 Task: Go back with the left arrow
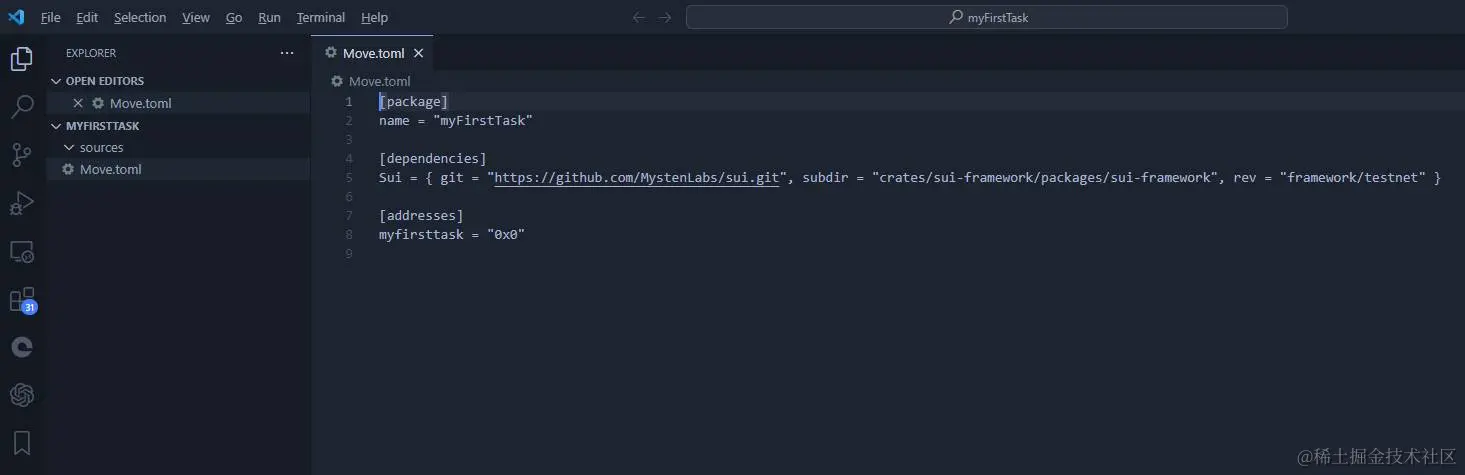tap(639, 17)
